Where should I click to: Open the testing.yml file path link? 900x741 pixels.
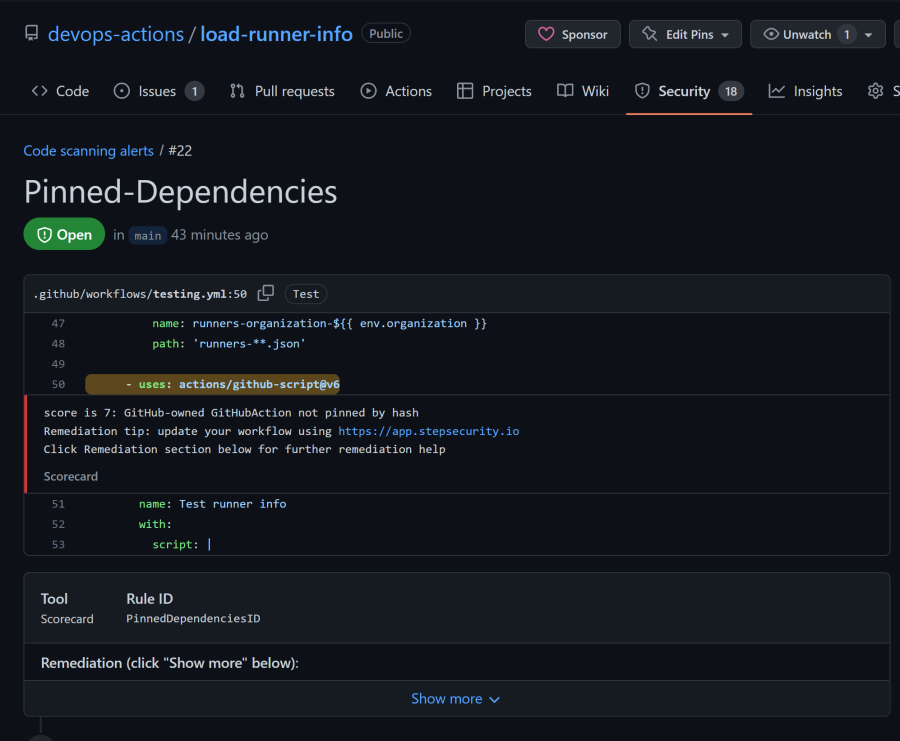click(141, 294)
